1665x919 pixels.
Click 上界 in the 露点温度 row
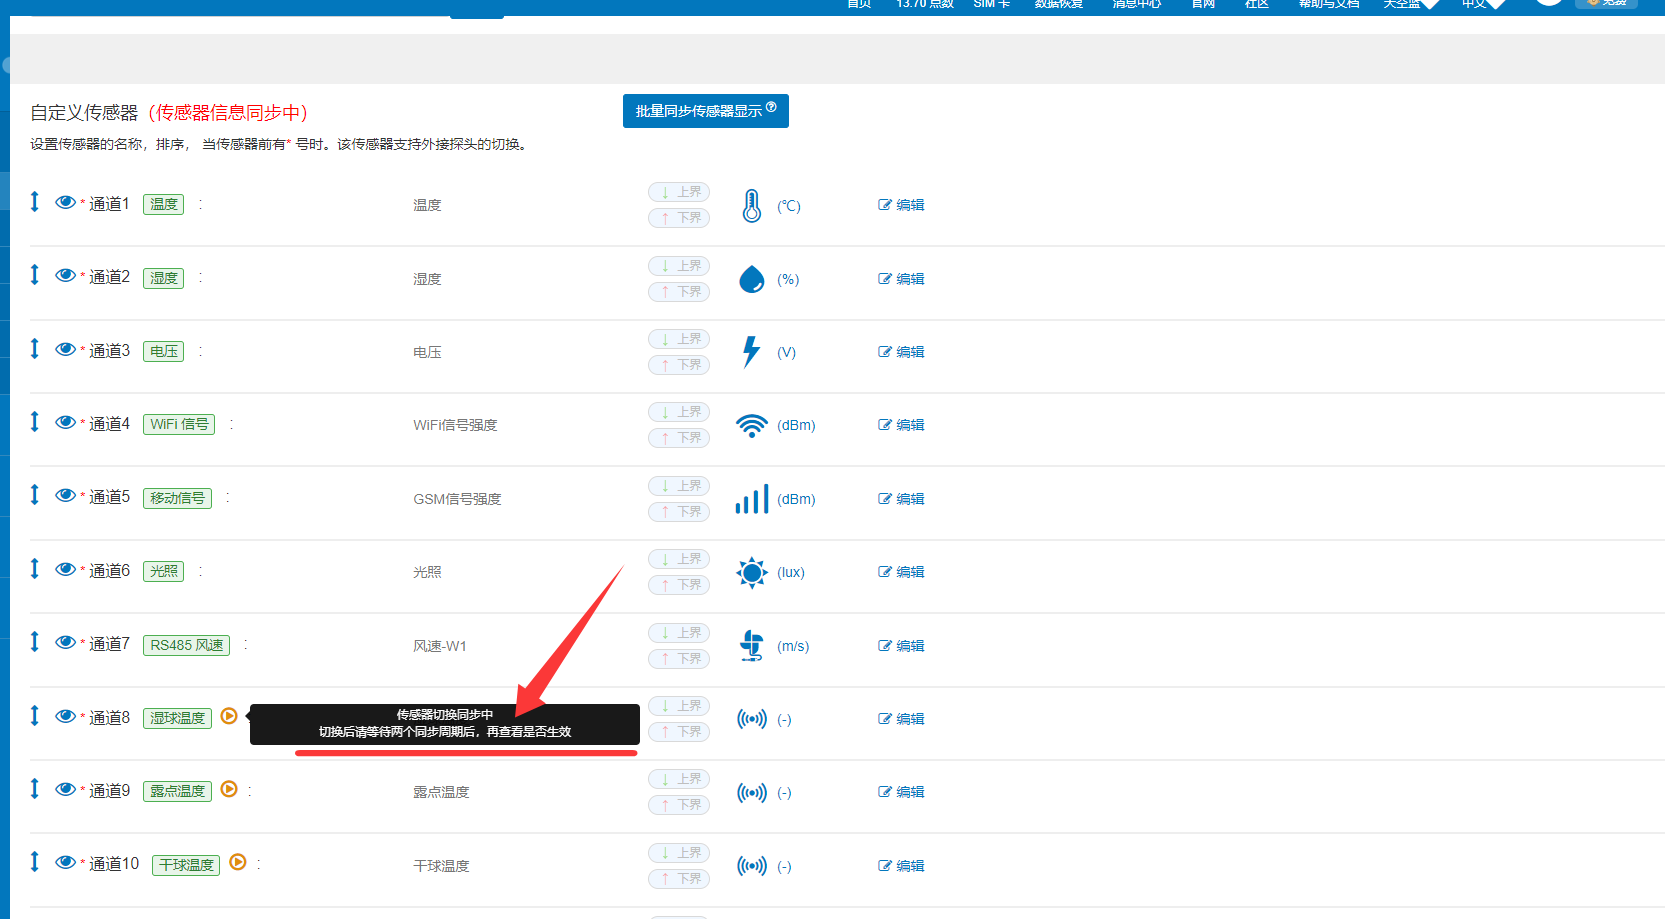(x=679, y=779)
